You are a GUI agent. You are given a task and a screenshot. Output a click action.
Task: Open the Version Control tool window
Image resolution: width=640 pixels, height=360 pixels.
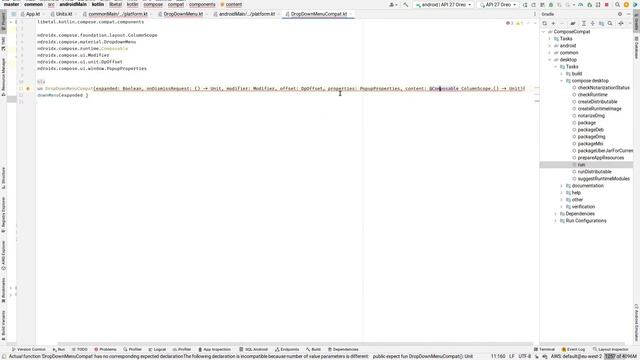[x=29, y=349]
